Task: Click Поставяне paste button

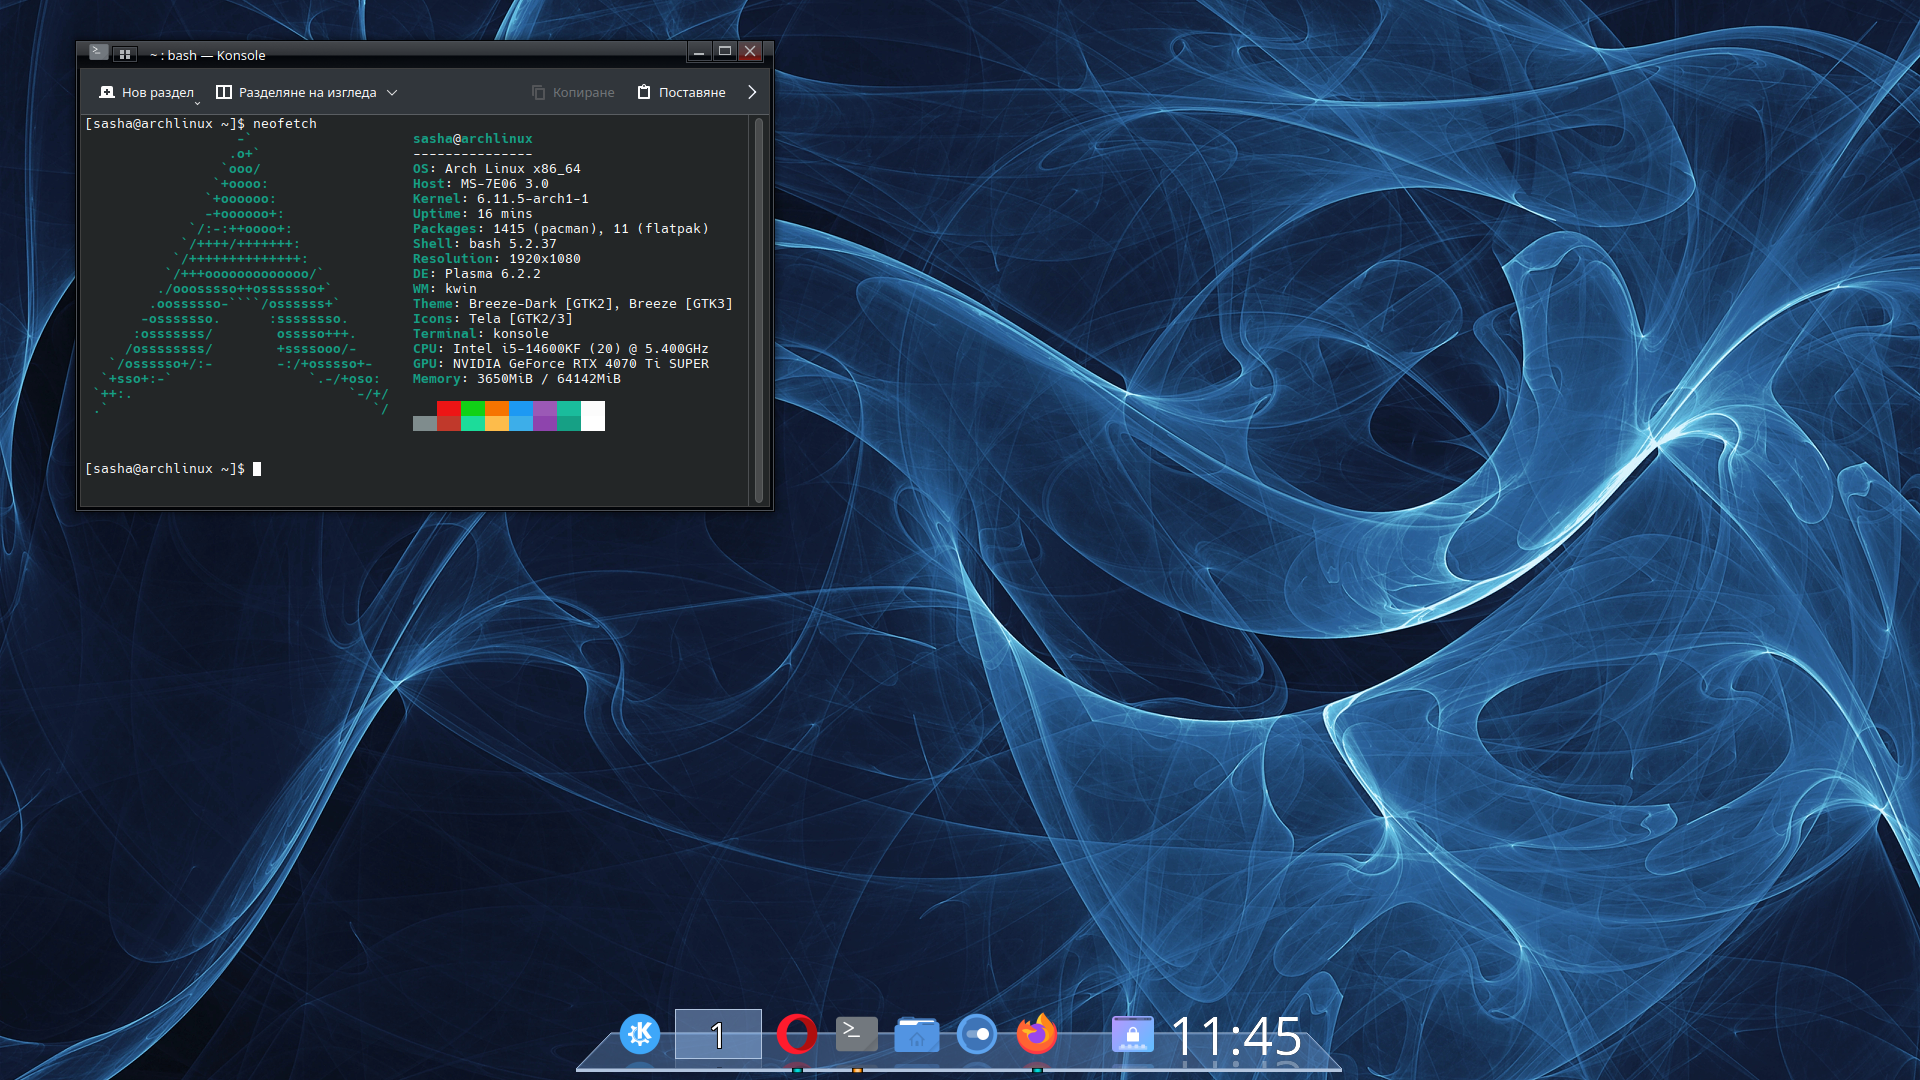Action: [x=682, y=92]
